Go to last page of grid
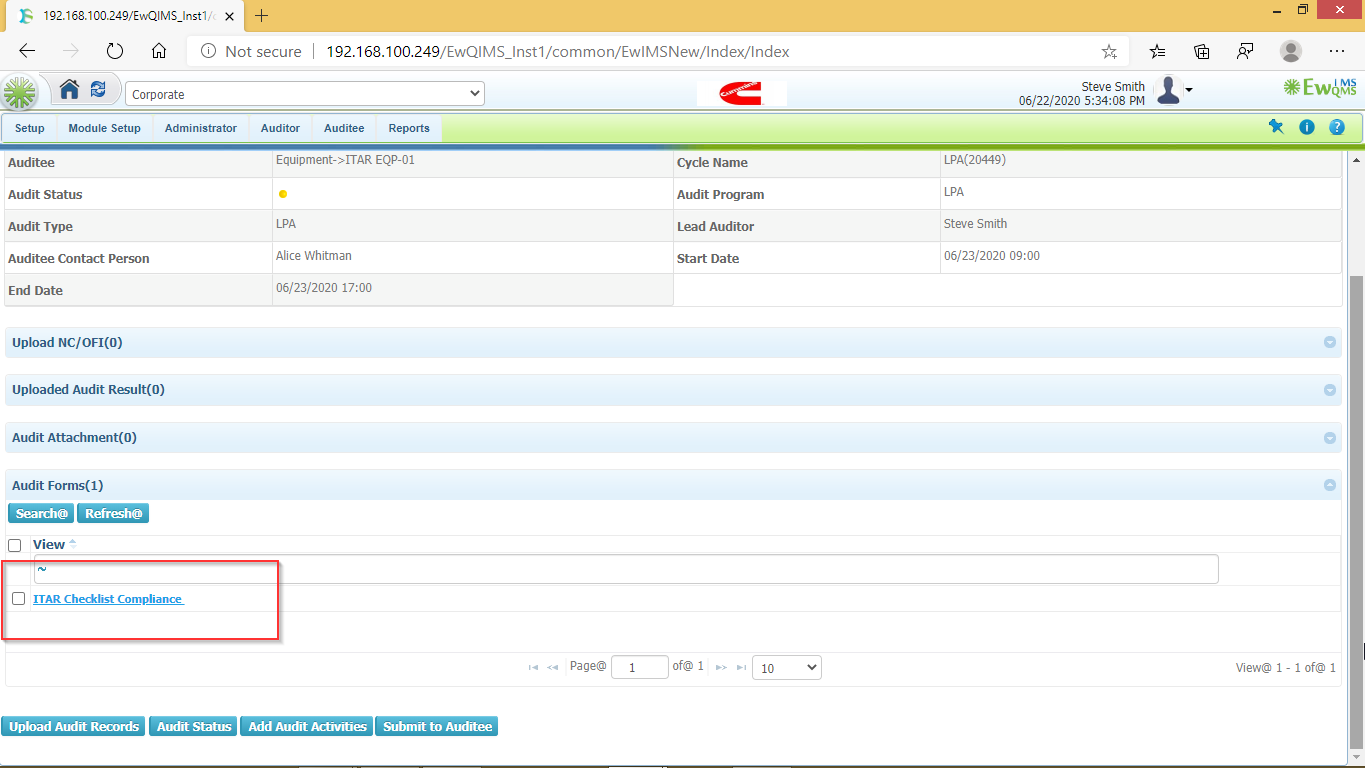1365x768 pixels. [741, 667]
